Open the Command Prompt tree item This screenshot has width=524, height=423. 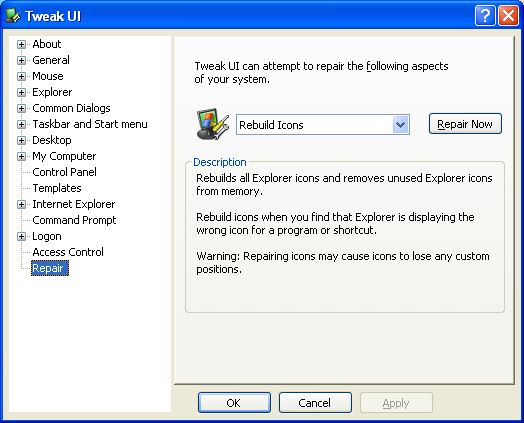click(74, 220)
